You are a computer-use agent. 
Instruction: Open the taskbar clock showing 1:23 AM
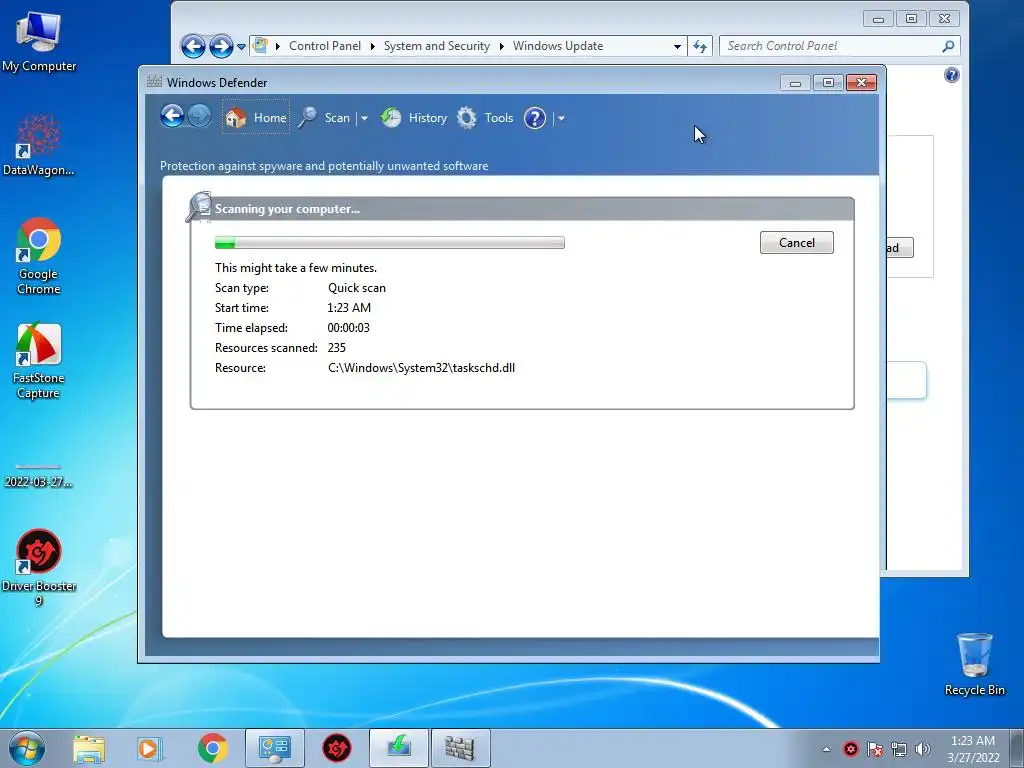[973, 749]
